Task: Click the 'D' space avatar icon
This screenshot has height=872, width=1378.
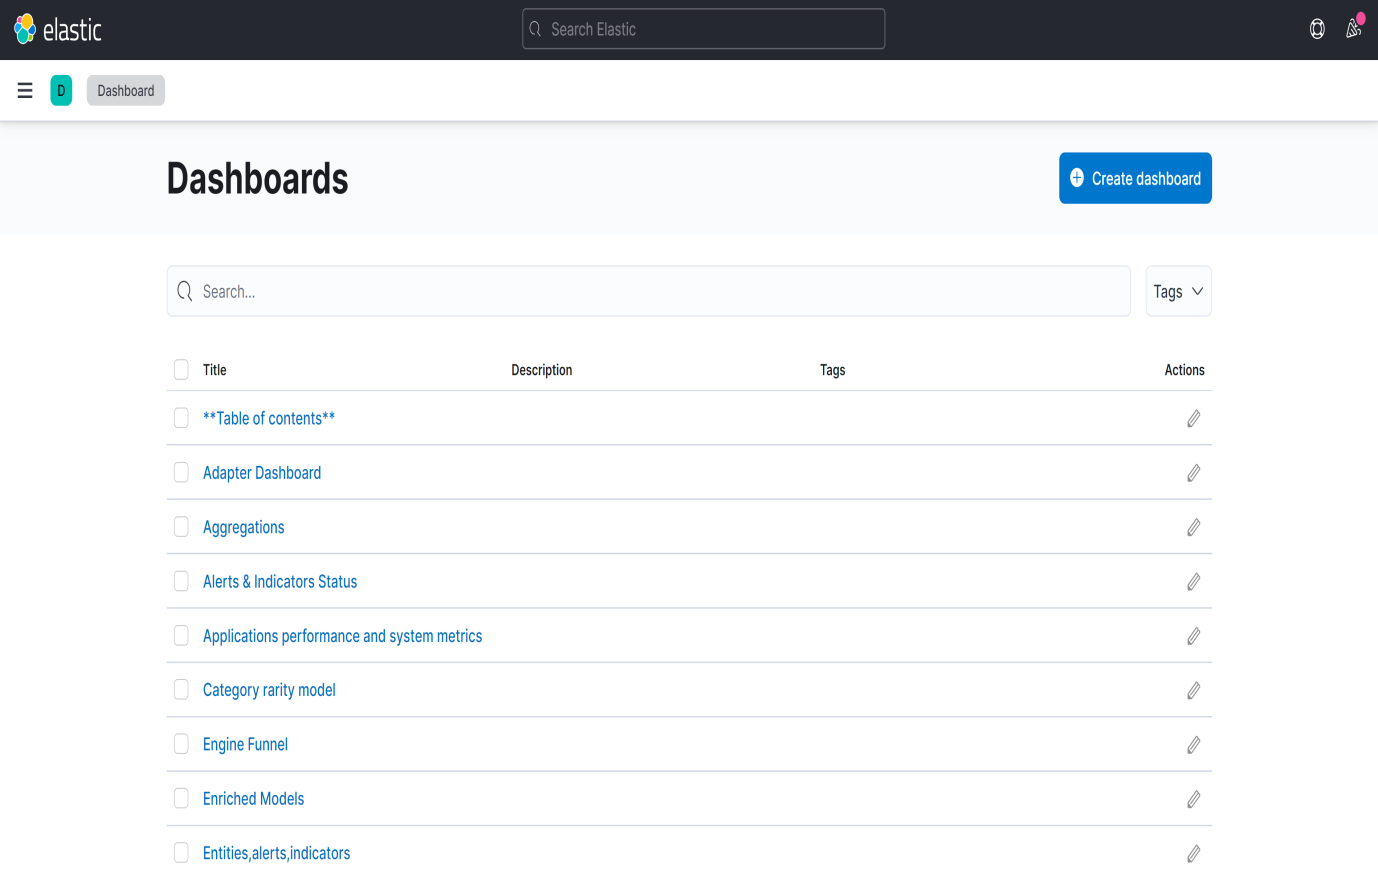Action: click(61, 90)
